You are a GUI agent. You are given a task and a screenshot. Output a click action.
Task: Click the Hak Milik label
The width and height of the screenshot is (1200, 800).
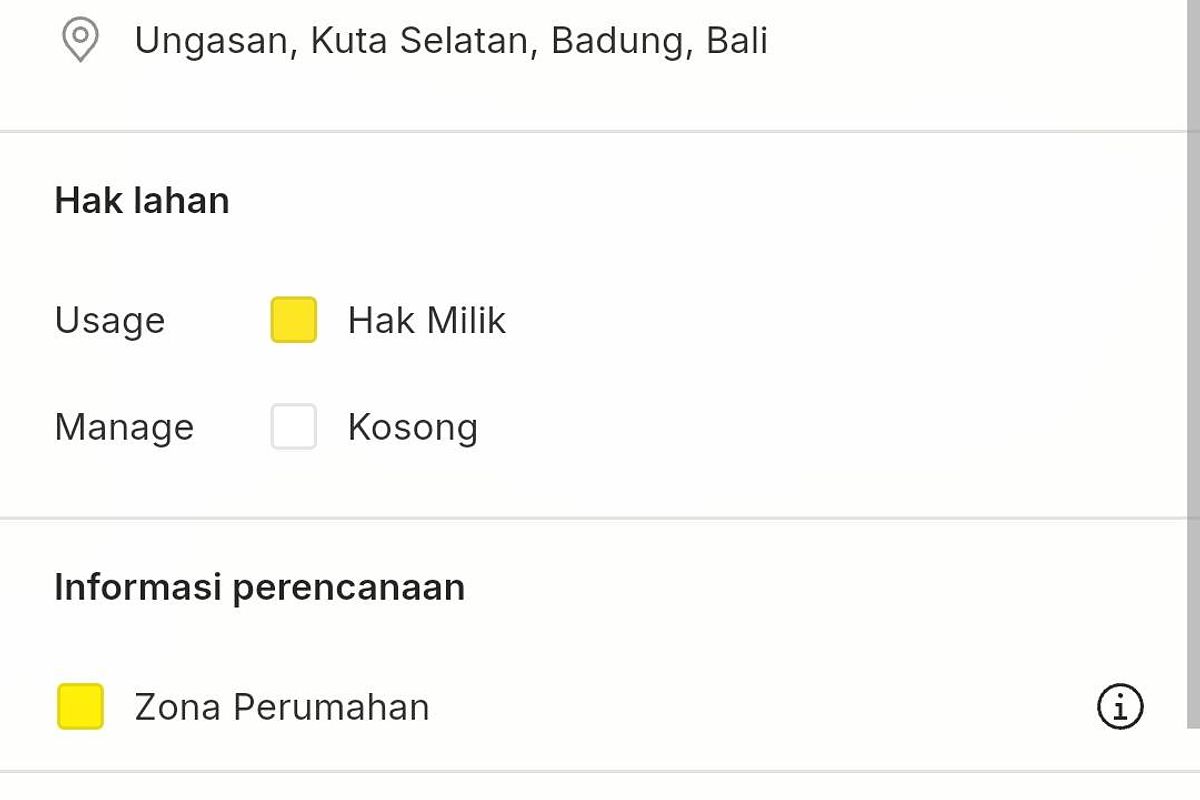pyautogui.click(x=427, y=321)
